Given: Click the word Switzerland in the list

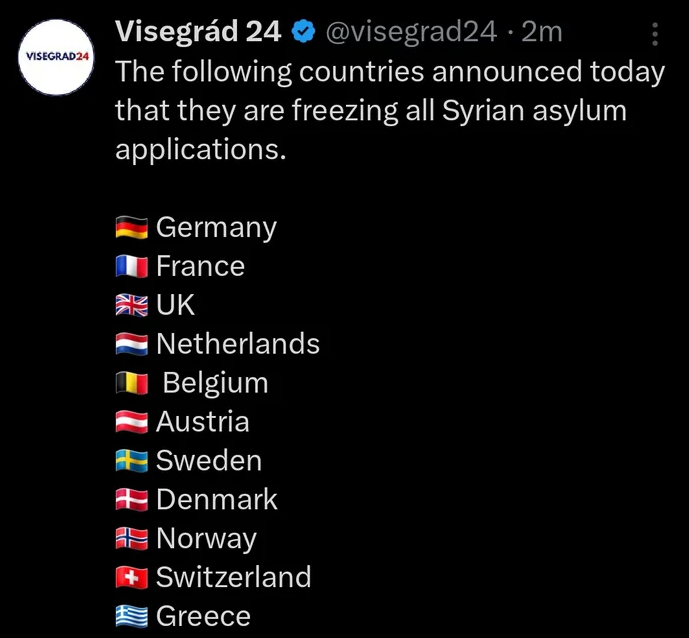Looking at the screenshot, I should click(234, 577).
